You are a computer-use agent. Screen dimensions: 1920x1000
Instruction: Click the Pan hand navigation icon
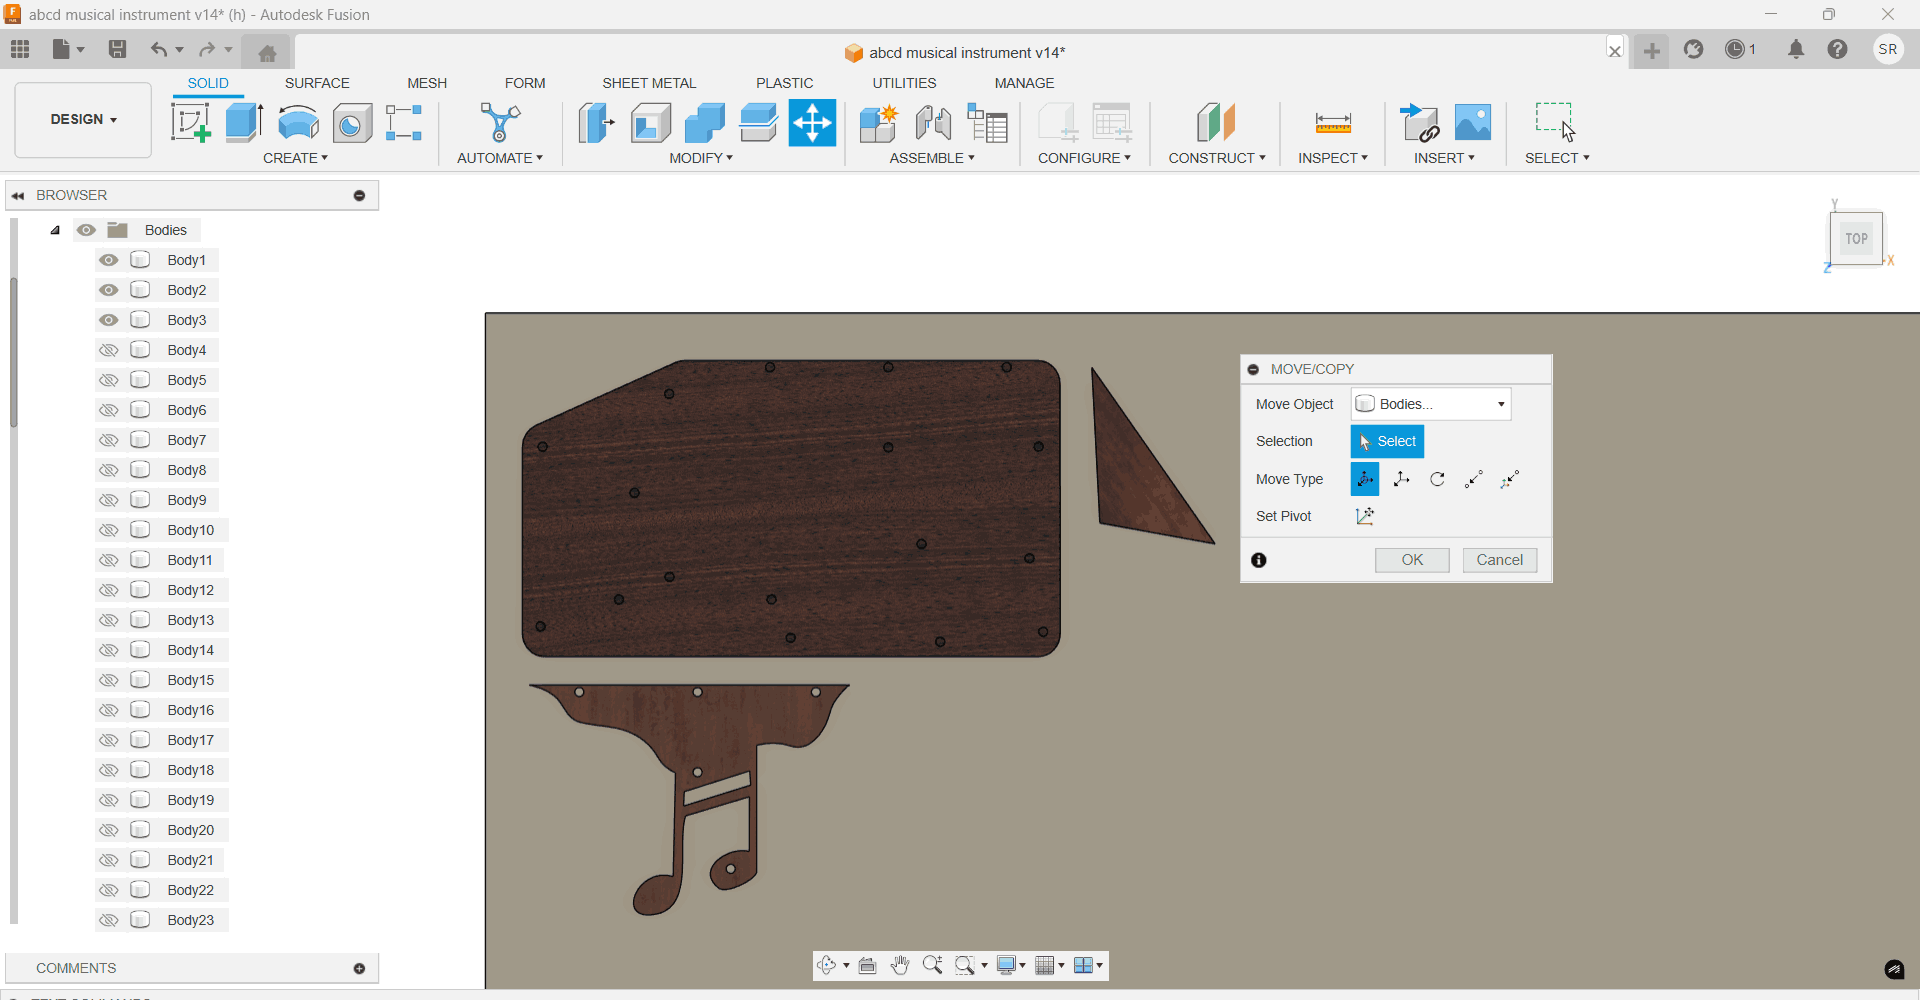pos(900,965)
